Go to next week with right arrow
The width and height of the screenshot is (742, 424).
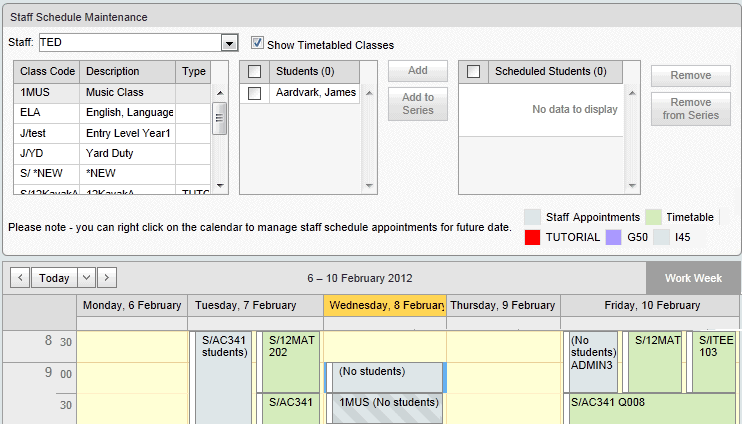[x=107, y=278]
